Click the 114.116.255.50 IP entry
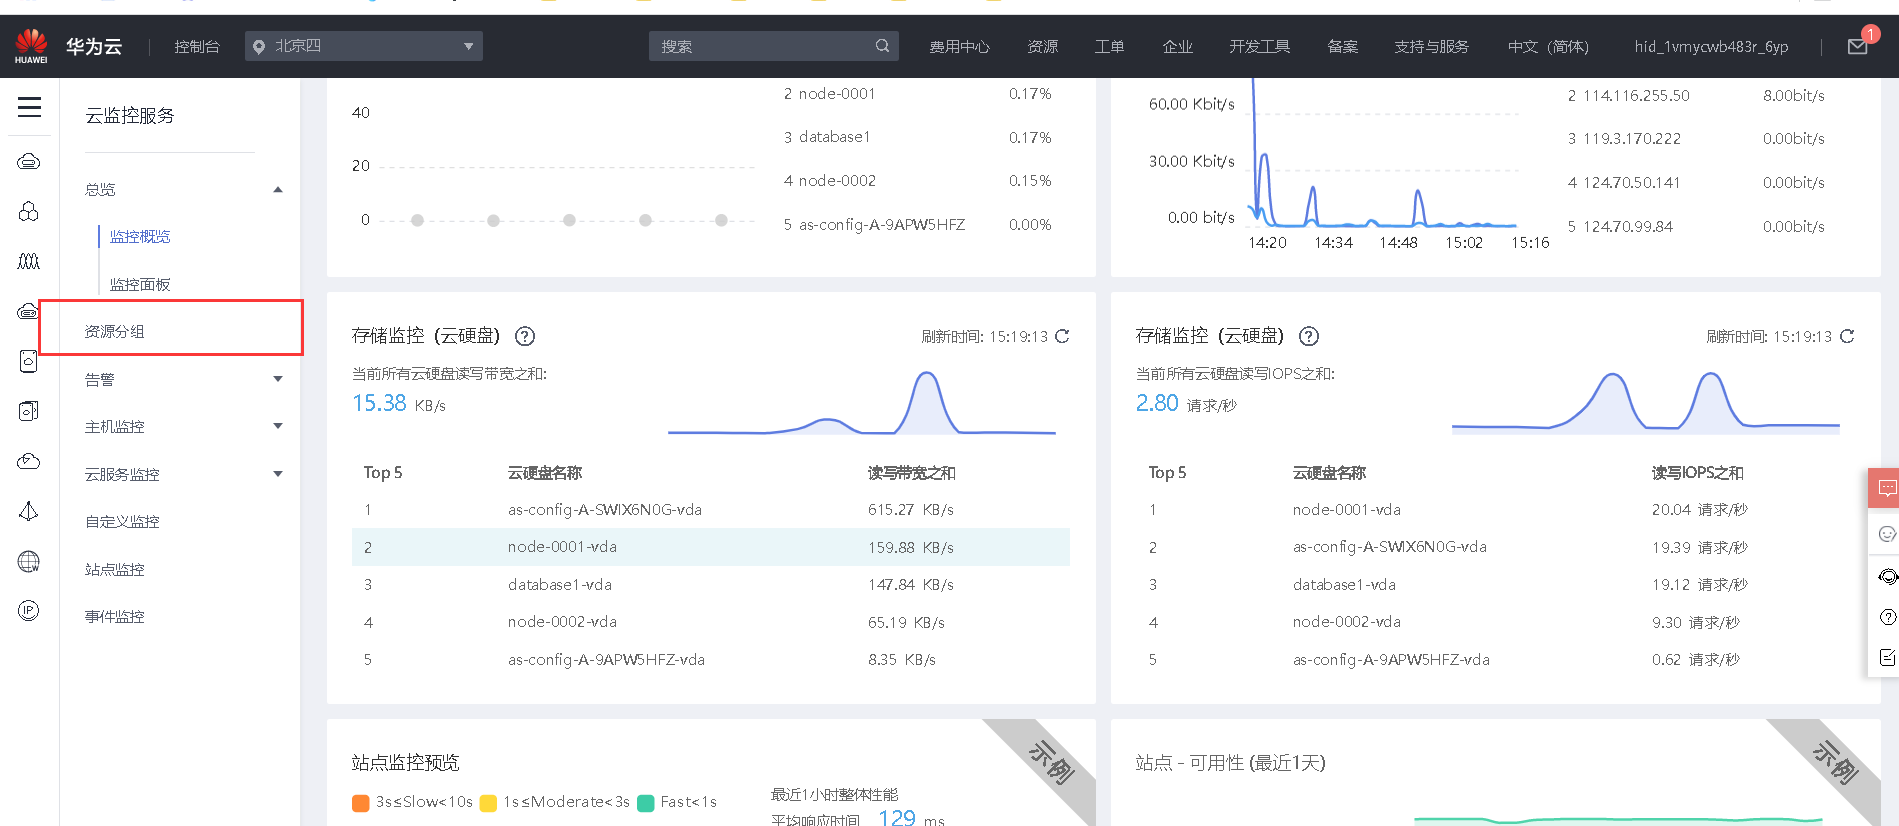Viewport: 1899px width, 826px height. pyautogui.click(x=1636, y=96)
